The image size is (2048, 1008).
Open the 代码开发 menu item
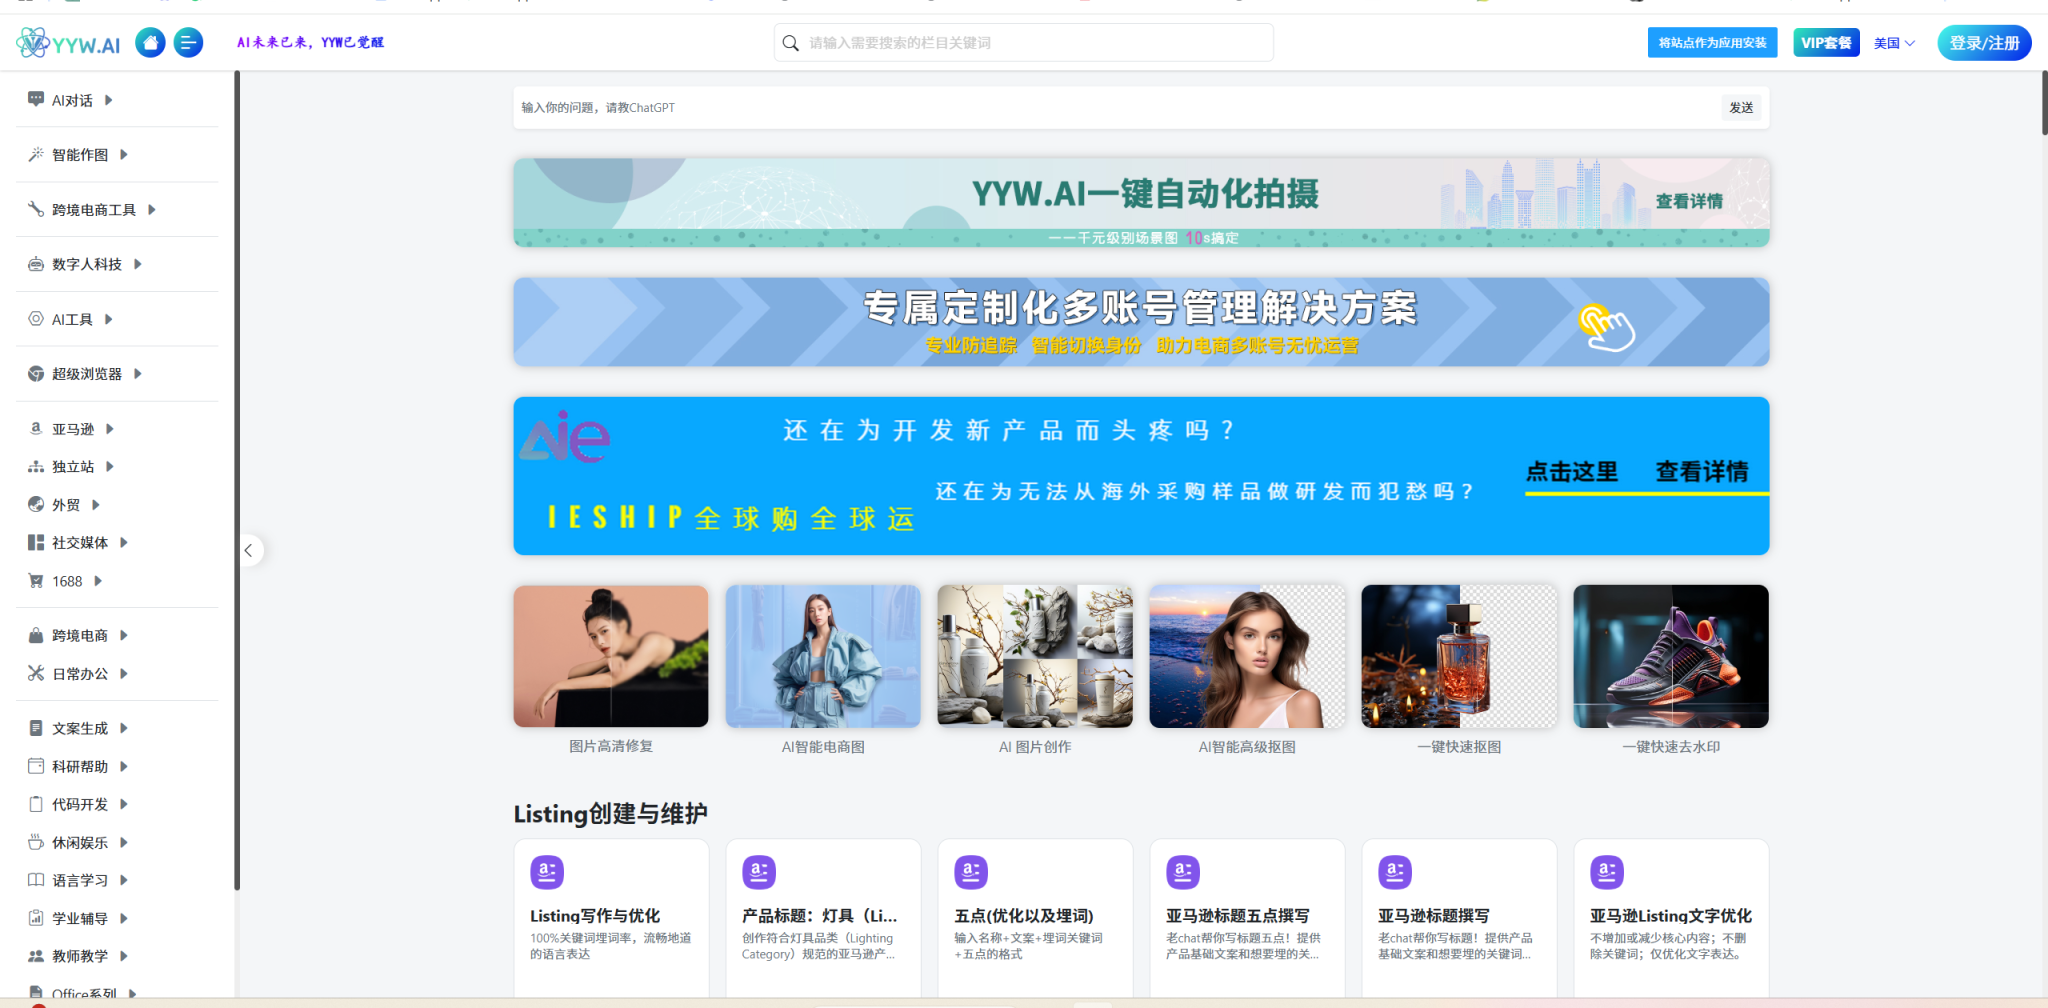(x=78, y=804)
